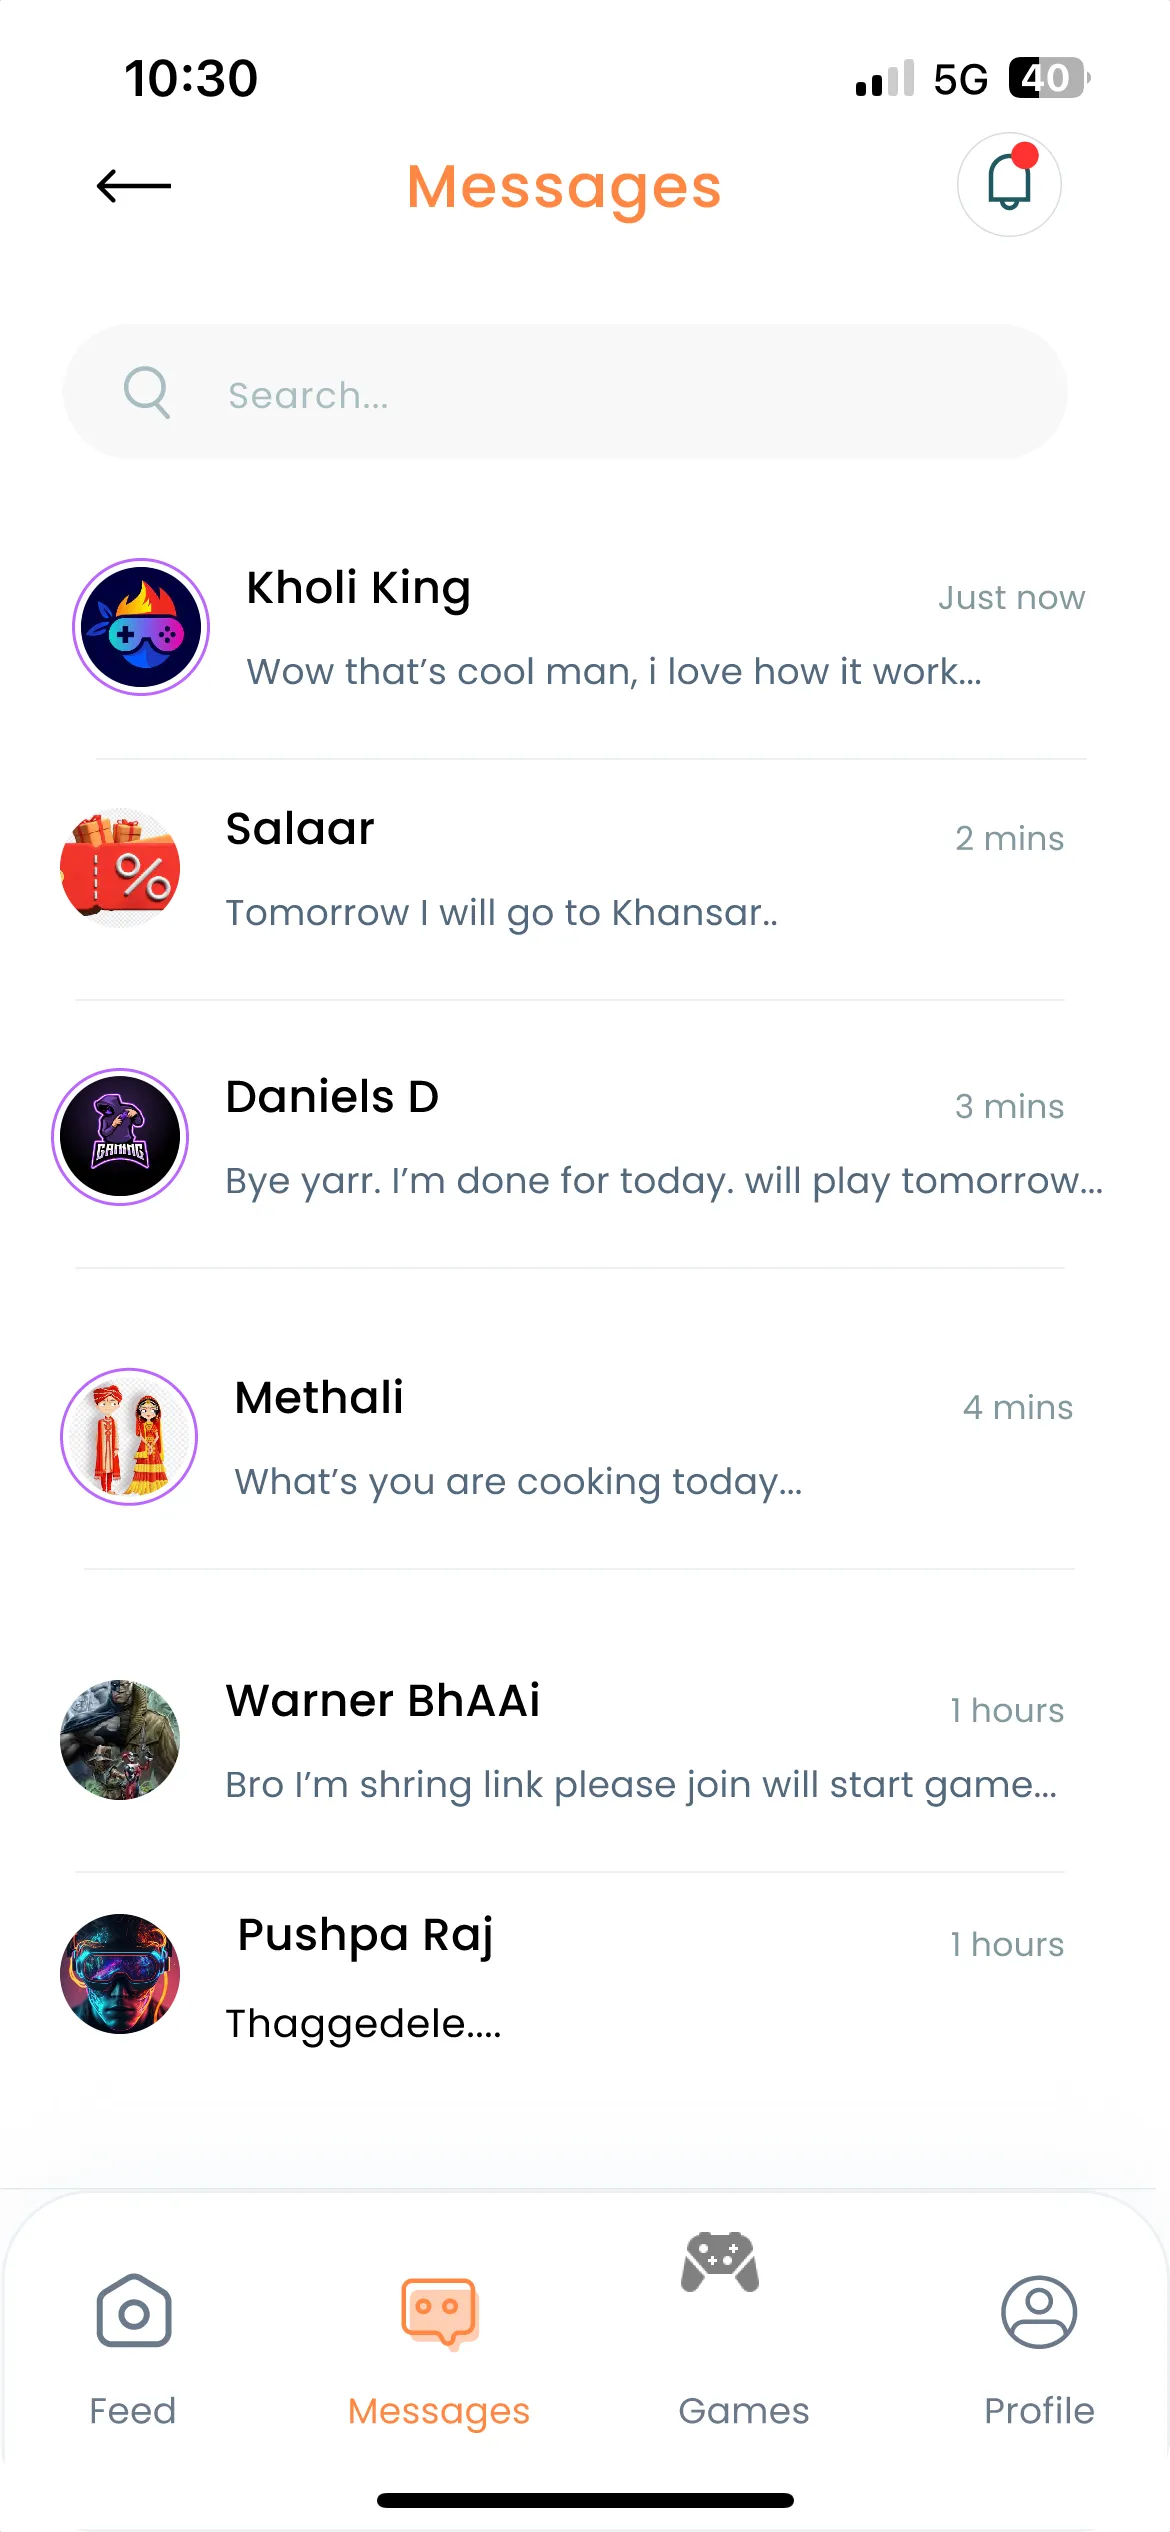
Task: Focus the Search input field
Action: point(565,392)
